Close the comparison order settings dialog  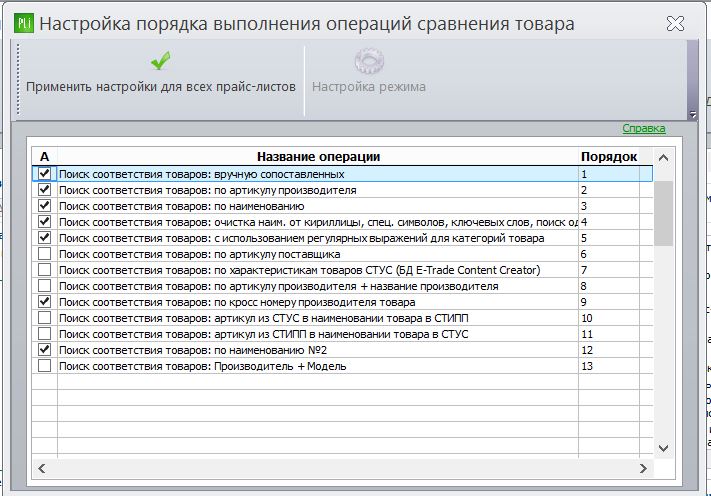click(x=675, y=24)
